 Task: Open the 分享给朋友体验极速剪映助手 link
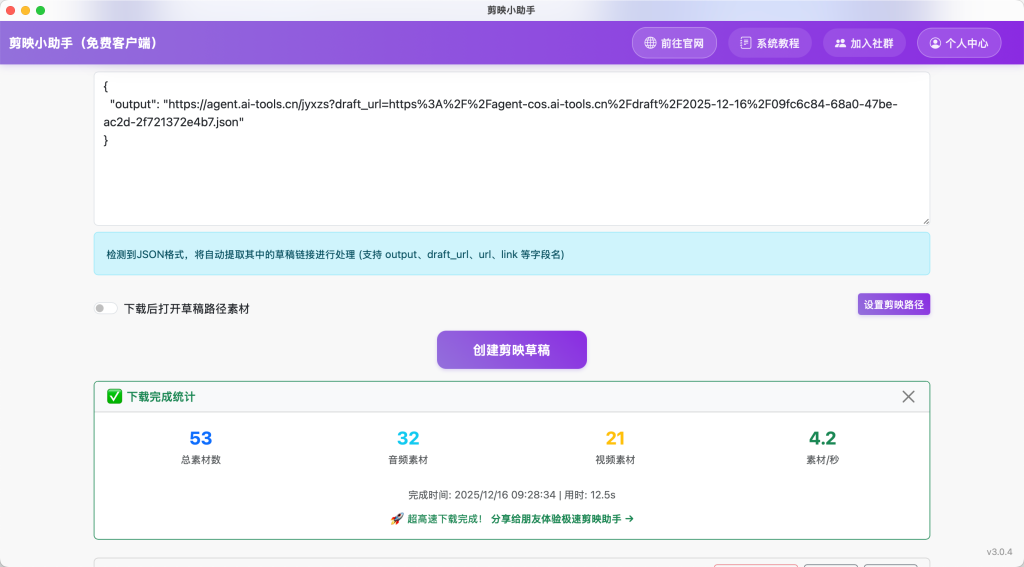tap(562, 519)
